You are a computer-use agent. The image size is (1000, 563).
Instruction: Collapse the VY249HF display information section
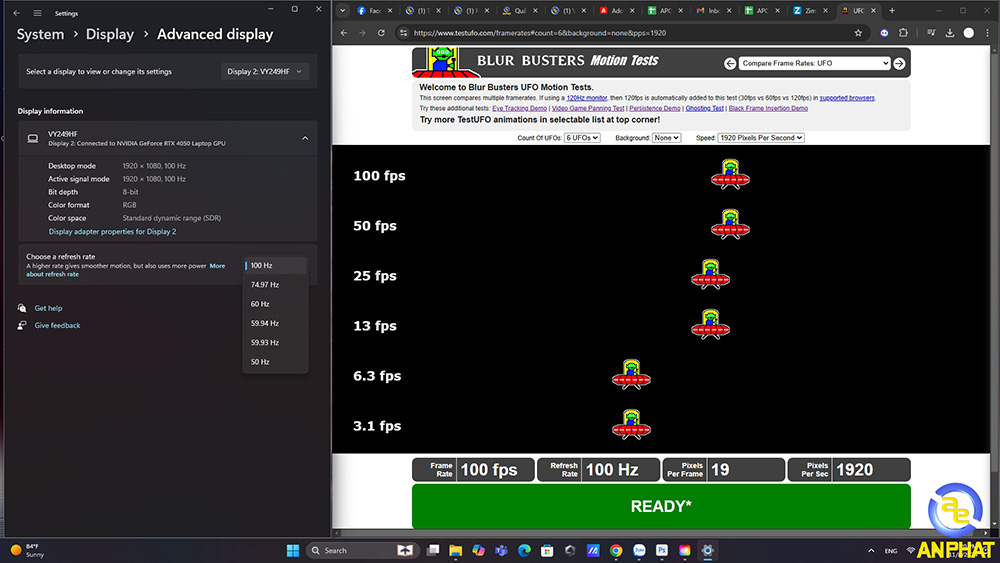[305, 138]
